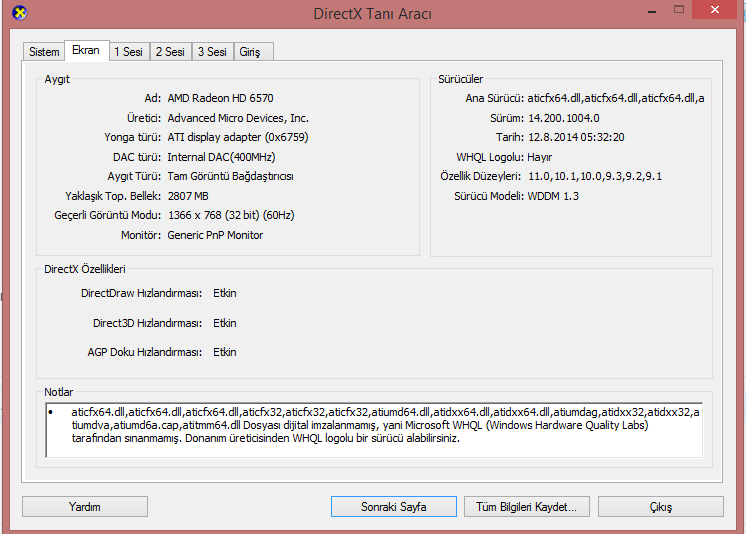Click inside the Notlar text box

[x=374, y=430]
